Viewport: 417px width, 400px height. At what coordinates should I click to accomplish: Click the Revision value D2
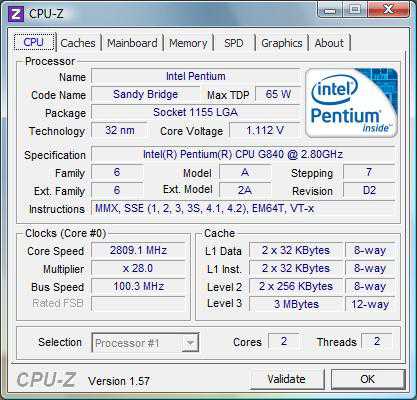tap(369, 190)
